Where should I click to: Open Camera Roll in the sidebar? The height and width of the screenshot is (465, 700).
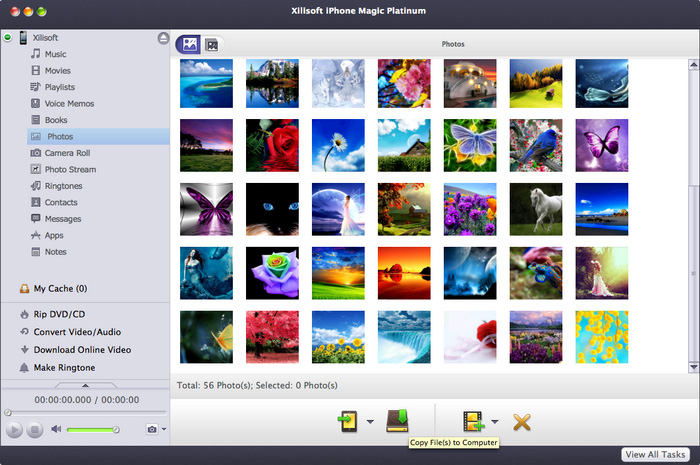(67, 153)
